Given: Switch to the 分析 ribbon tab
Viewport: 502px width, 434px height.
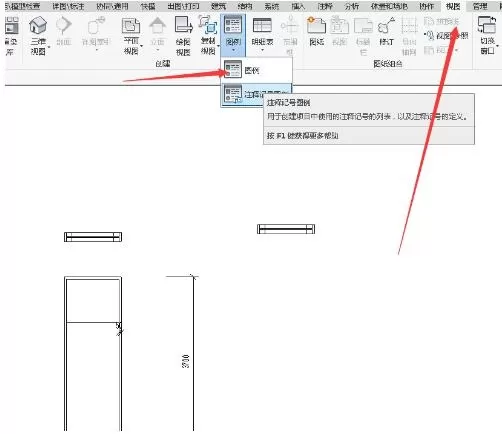Looking at the screenshot, I should 352,6.
